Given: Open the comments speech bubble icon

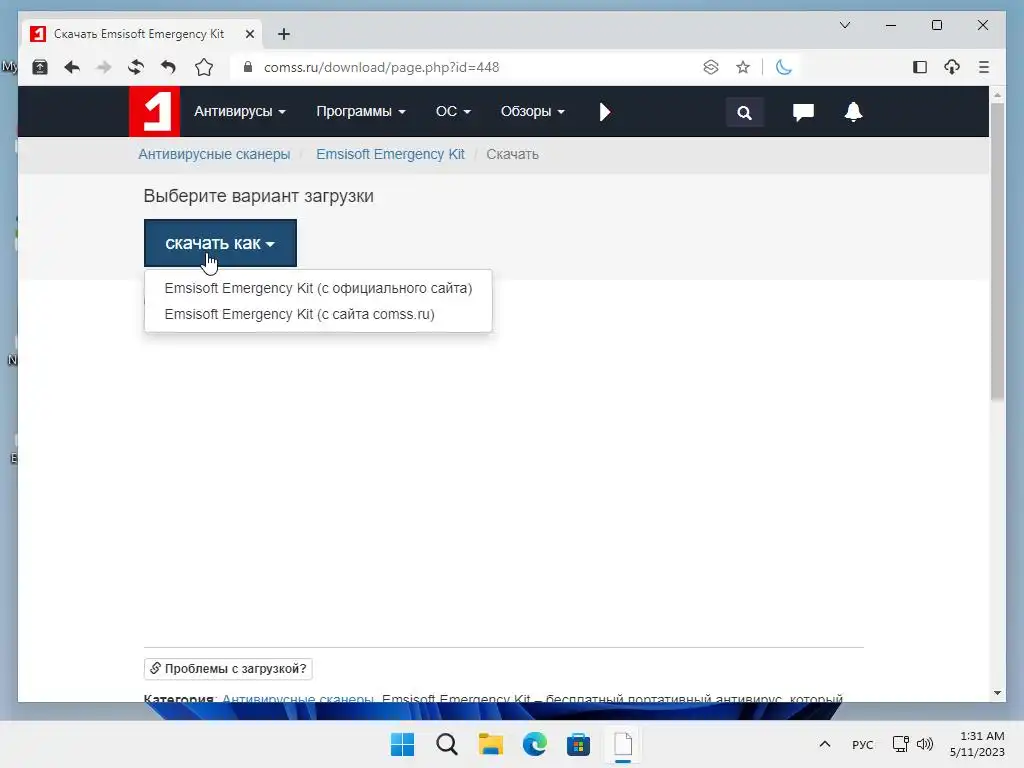Looking at the screenshot, I should pos(803,112).
